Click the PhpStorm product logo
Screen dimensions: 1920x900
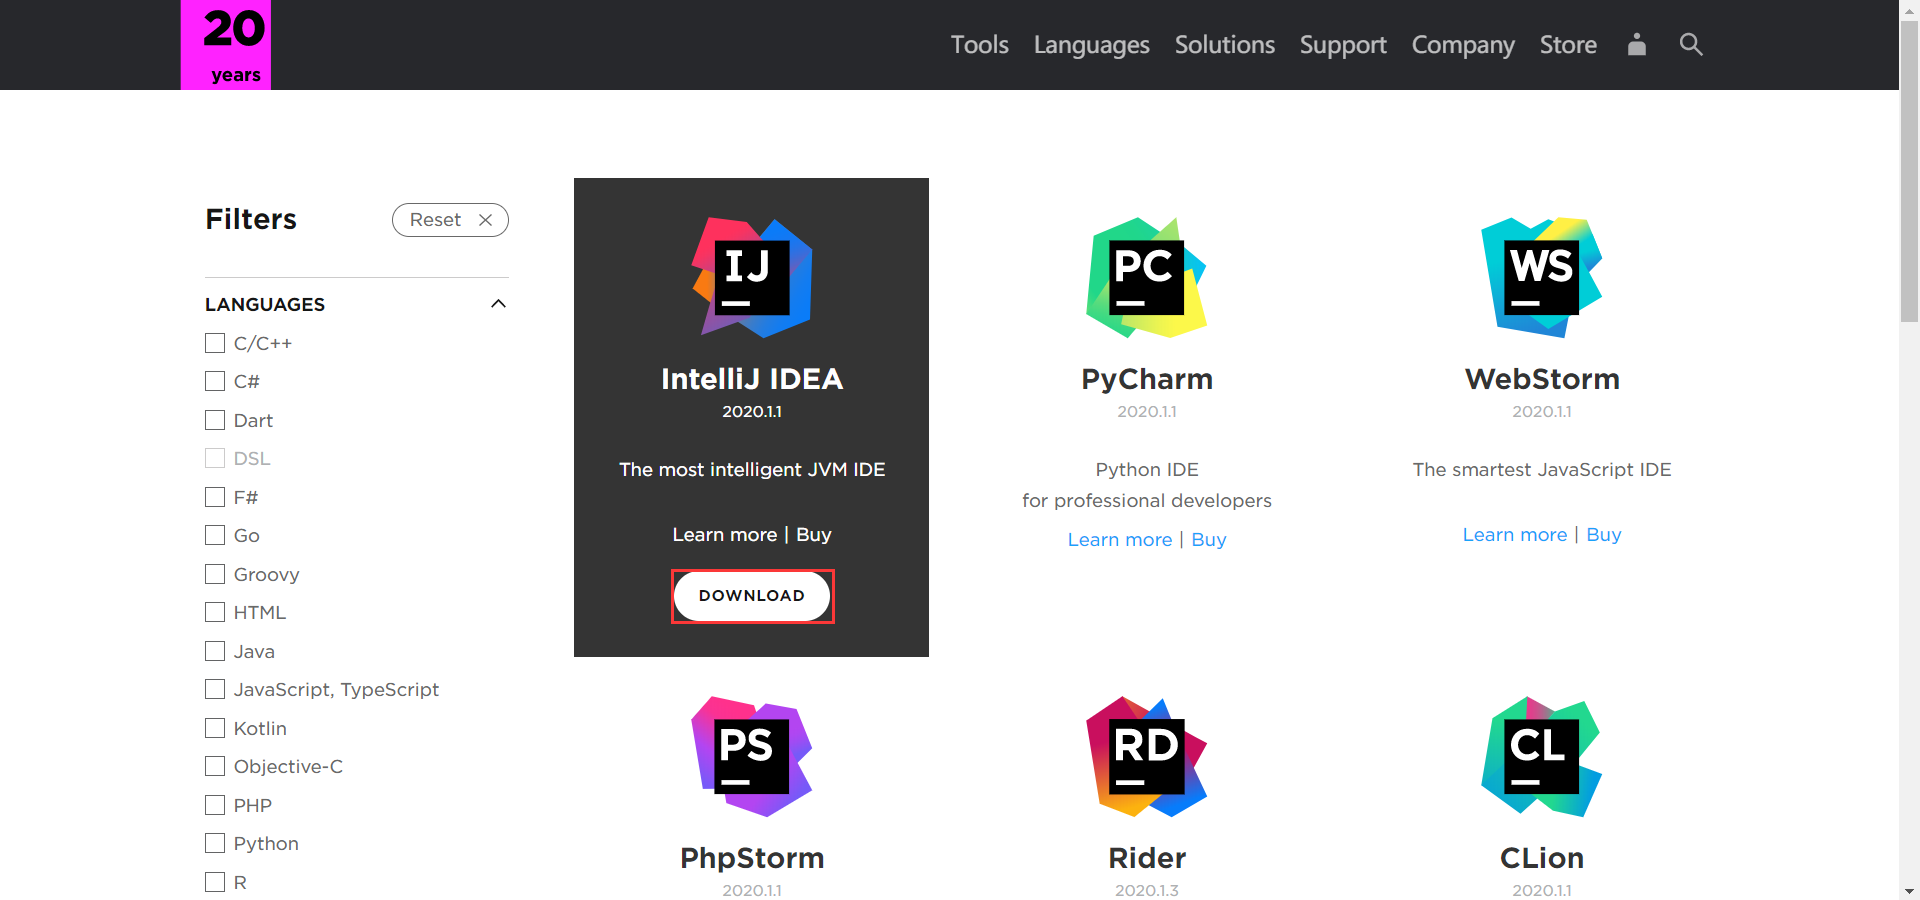tap(752, 757)
